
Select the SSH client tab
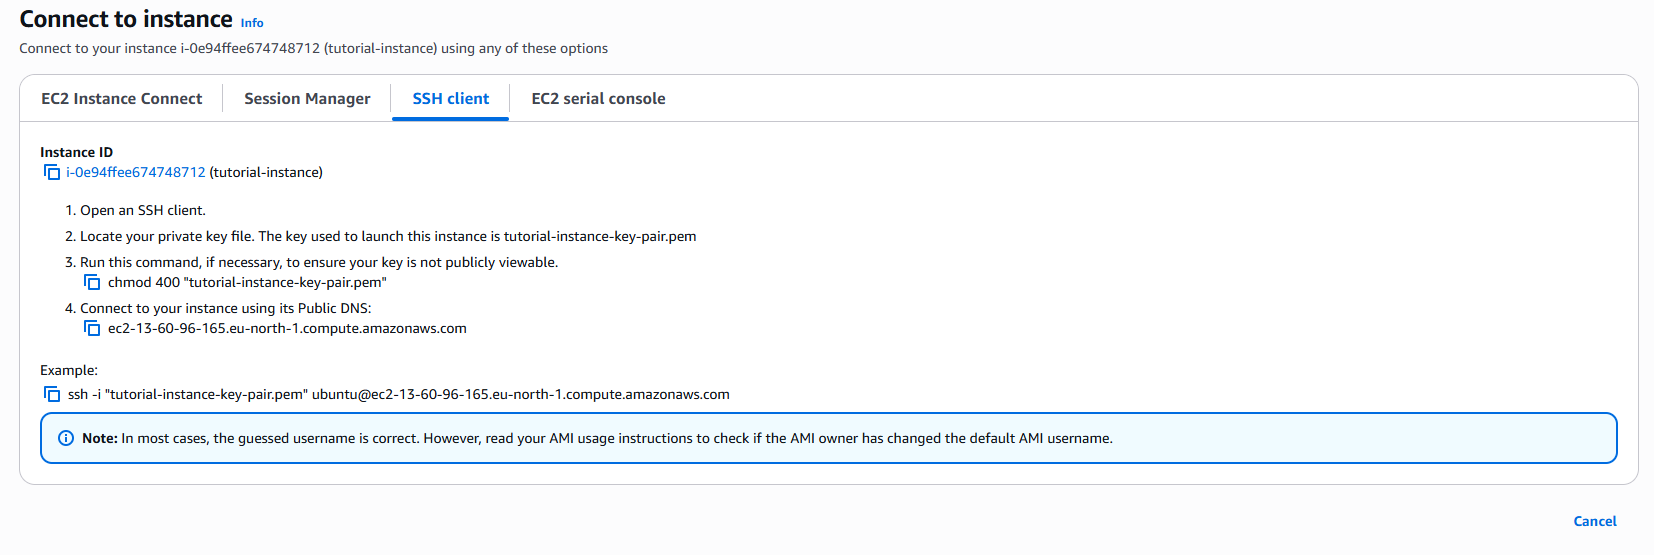click(x=451, y=98)
